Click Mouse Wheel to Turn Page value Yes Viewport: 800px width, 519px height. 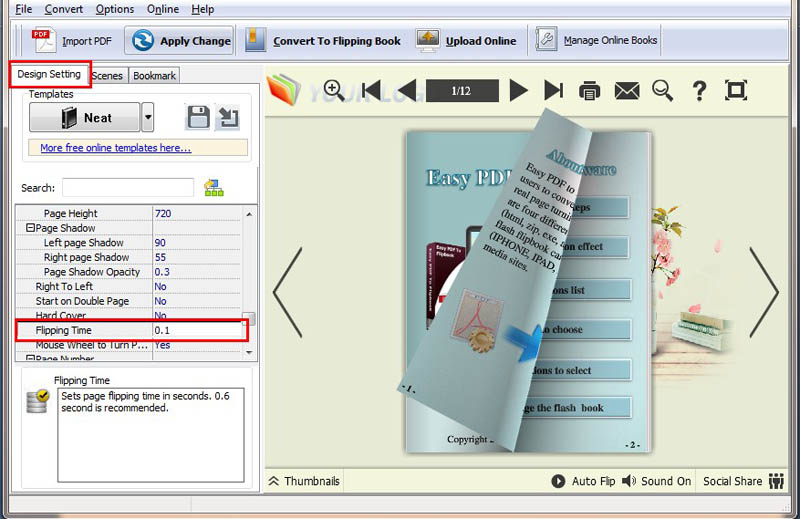click(196, 345)
